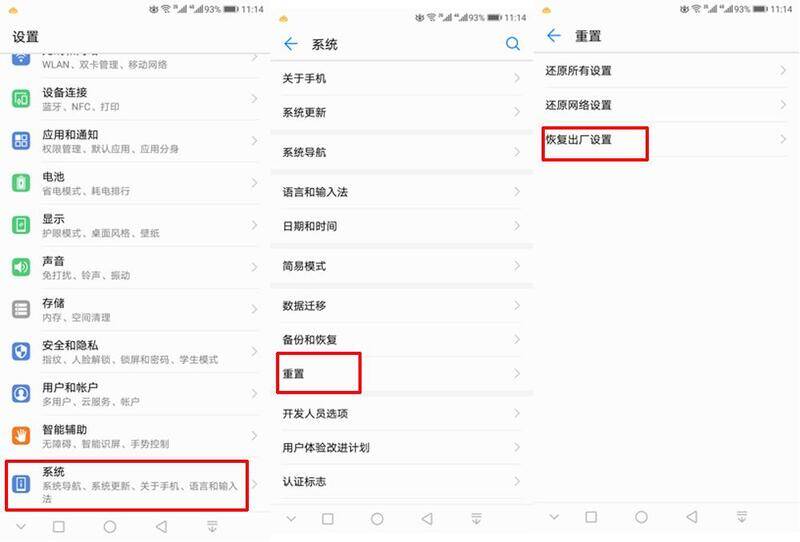Viewport: 800px width, 542px height.
Task: Tap chevron at right of 恢复出厂设置
Action: click(x=783, y=139)
